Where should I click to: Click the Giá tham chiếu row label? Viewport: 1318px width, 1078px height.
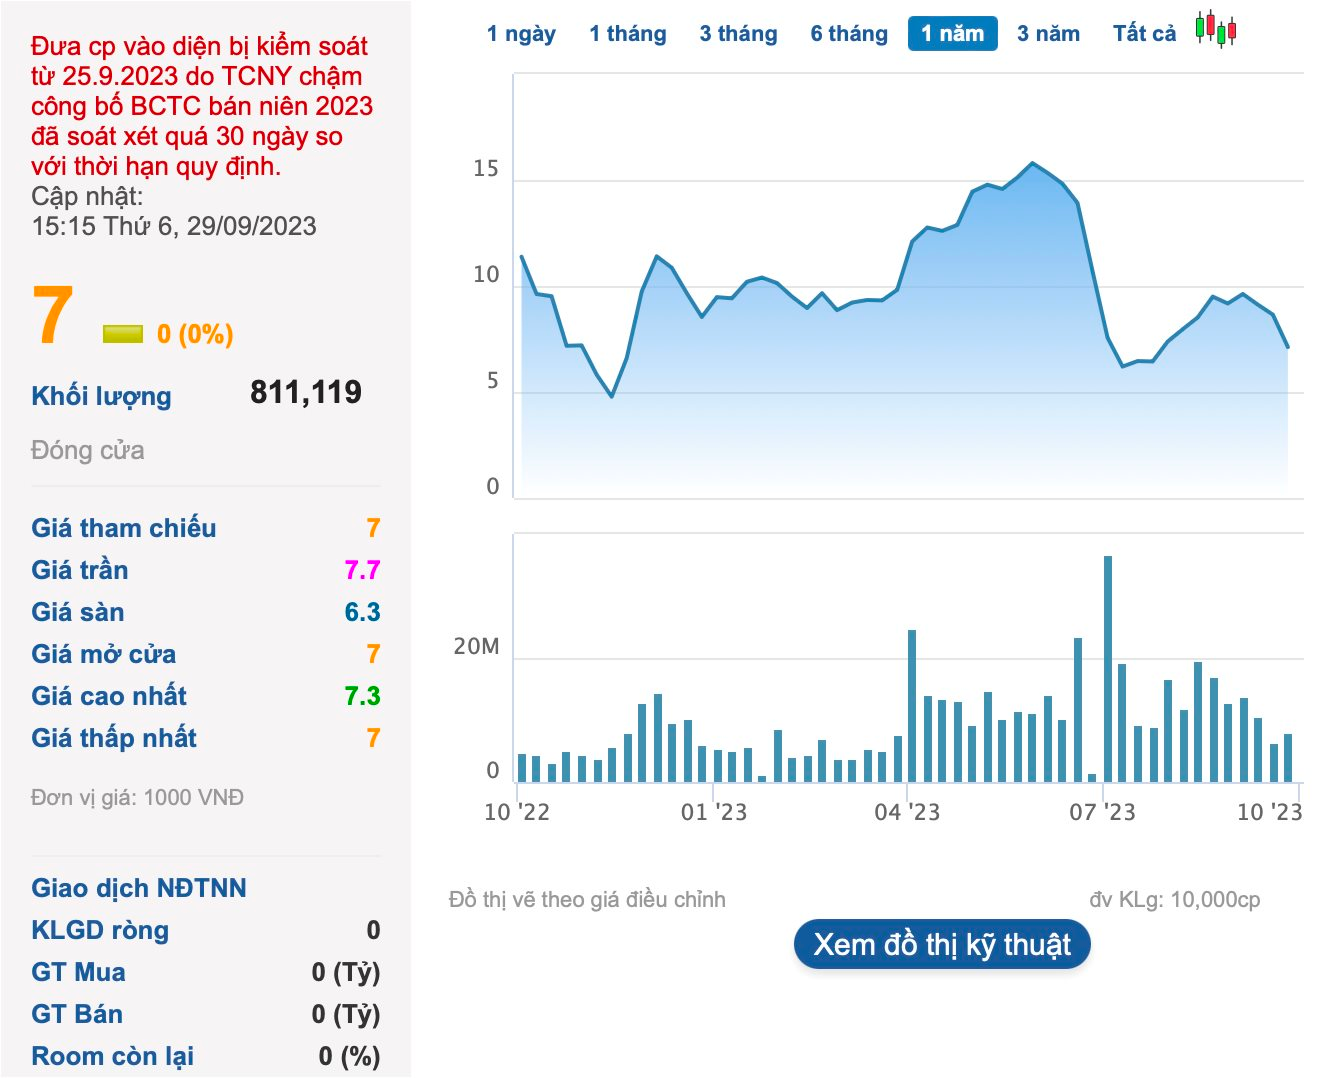[x=124, y=528]
